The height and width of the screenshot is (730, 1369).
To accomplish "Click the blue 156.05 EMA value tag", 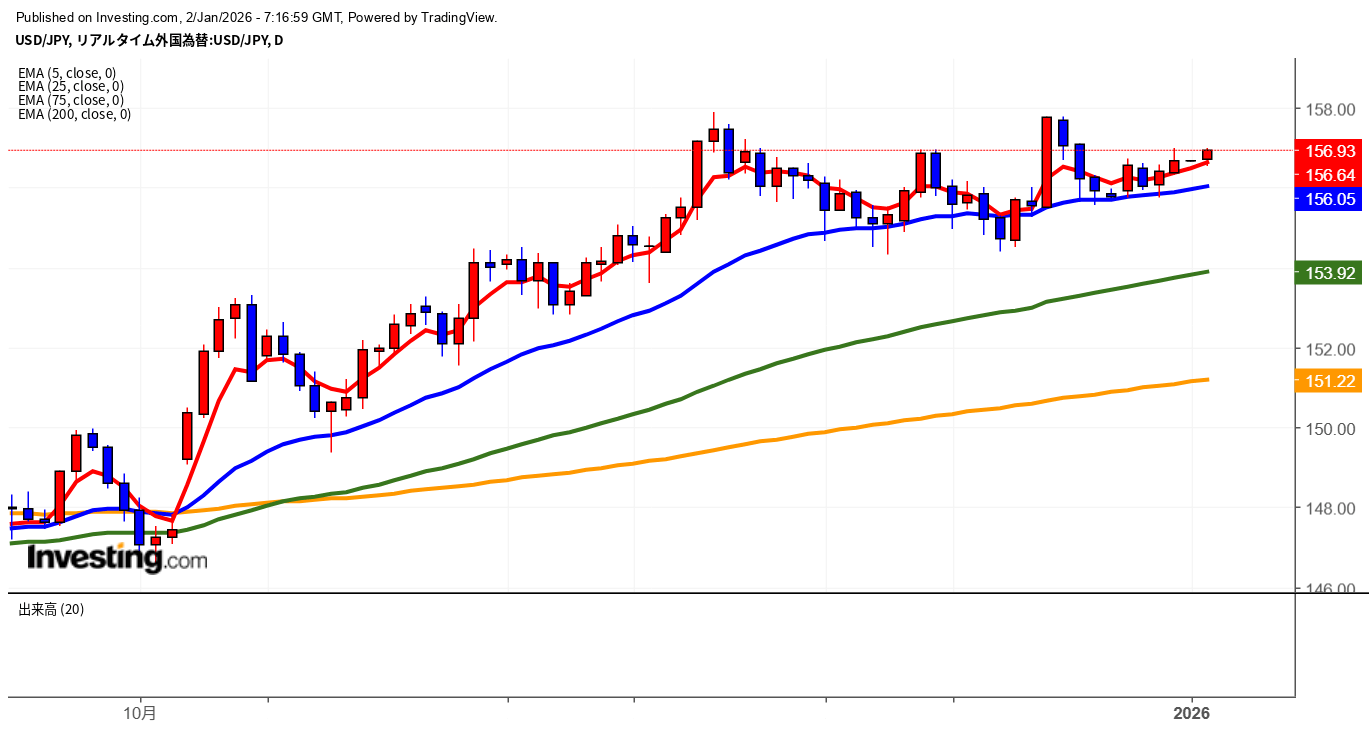I will click(x=1330, y=199).
